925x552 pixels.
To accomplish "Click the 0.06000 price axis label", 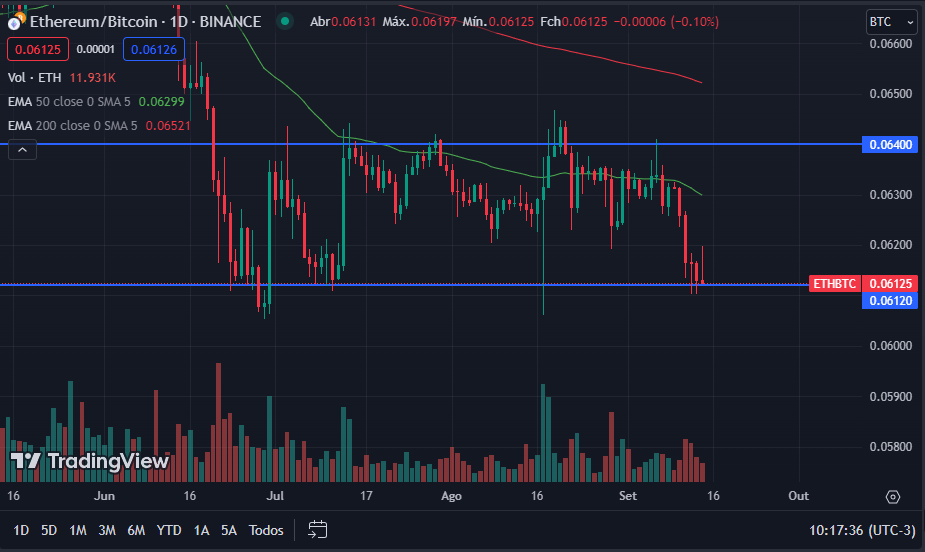I will [891, 346].
